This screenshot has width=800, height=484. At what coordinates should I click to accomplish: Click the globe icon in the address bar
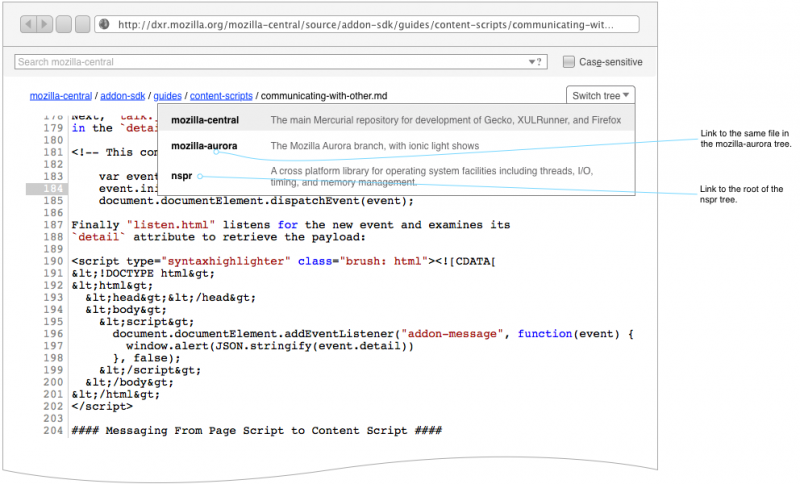coord(104,24)
